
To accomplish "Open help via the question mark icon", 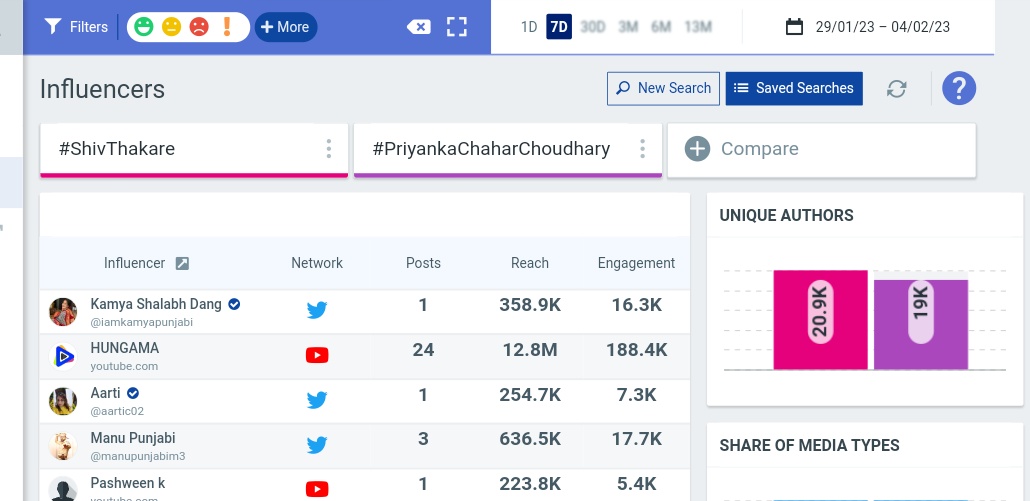I will 959,88.
